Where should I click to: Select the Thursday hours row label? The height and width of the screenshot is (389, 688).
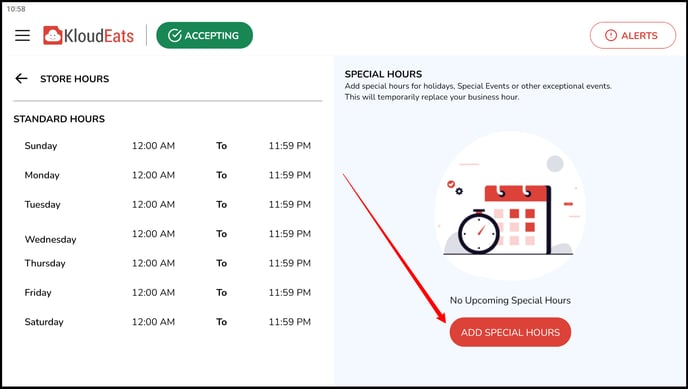point(45,263)
